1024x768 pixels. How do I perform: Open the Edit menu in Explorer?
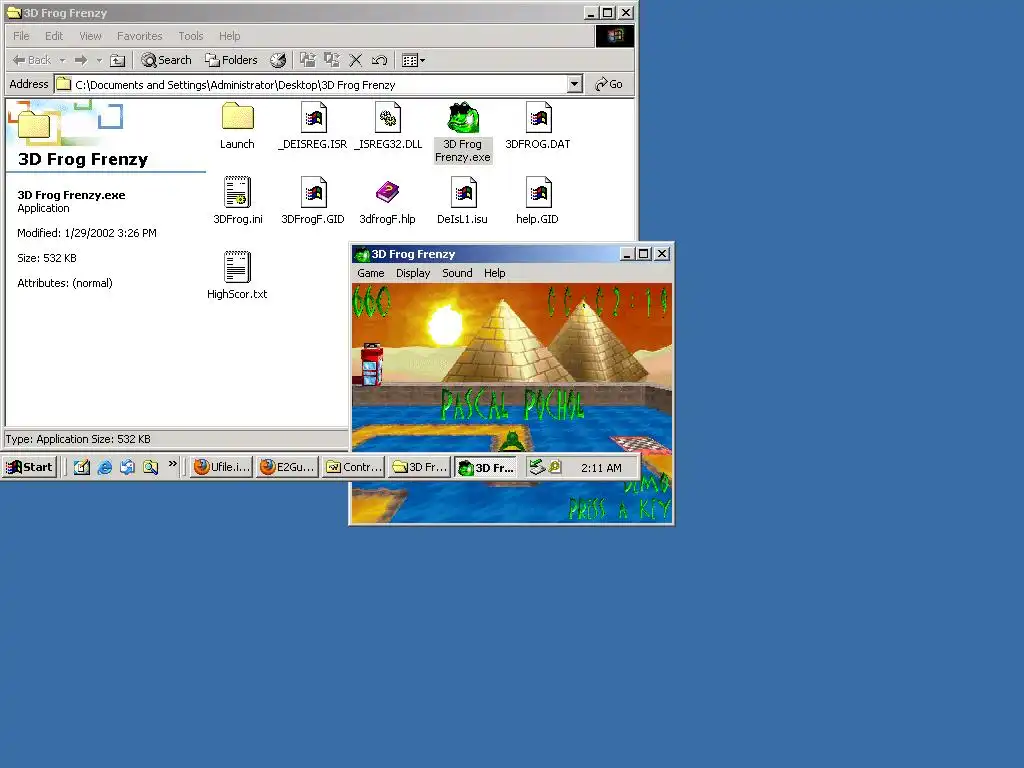pyautogui.click(x=54, y=36)
